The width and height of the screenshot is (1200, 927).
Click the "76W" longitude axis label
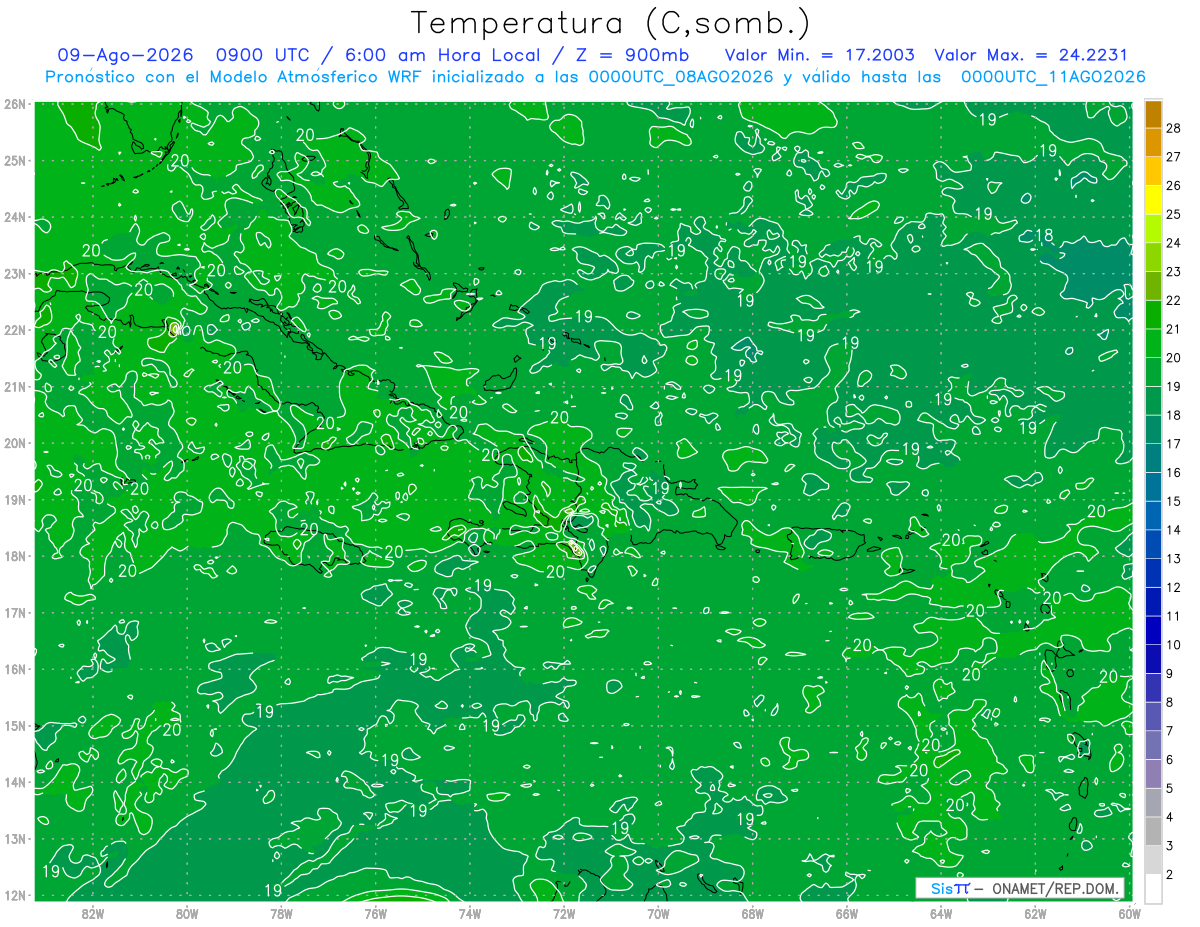coord(375,913)
